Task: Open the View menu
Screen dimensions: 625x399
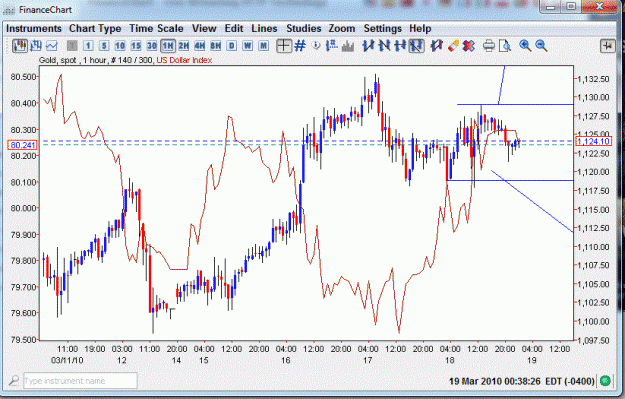Action: click(204, 29)
